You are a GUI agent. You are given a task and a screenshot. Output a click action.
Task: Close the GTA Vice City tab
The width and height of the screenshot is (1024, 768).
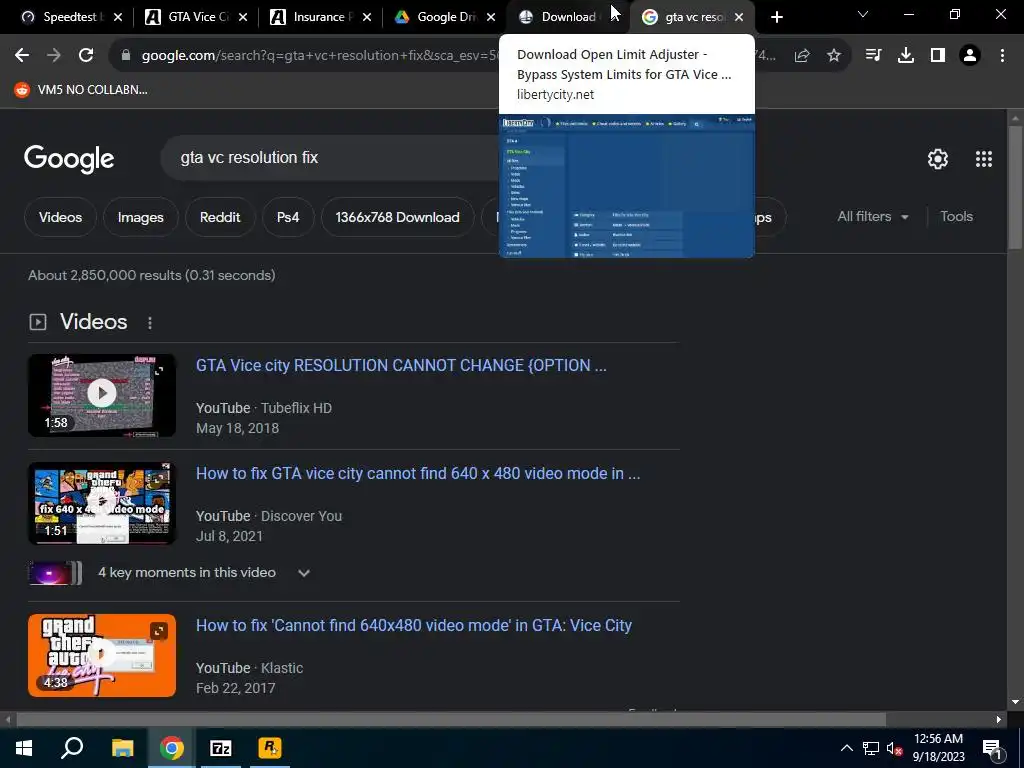(x=243, y=17)
